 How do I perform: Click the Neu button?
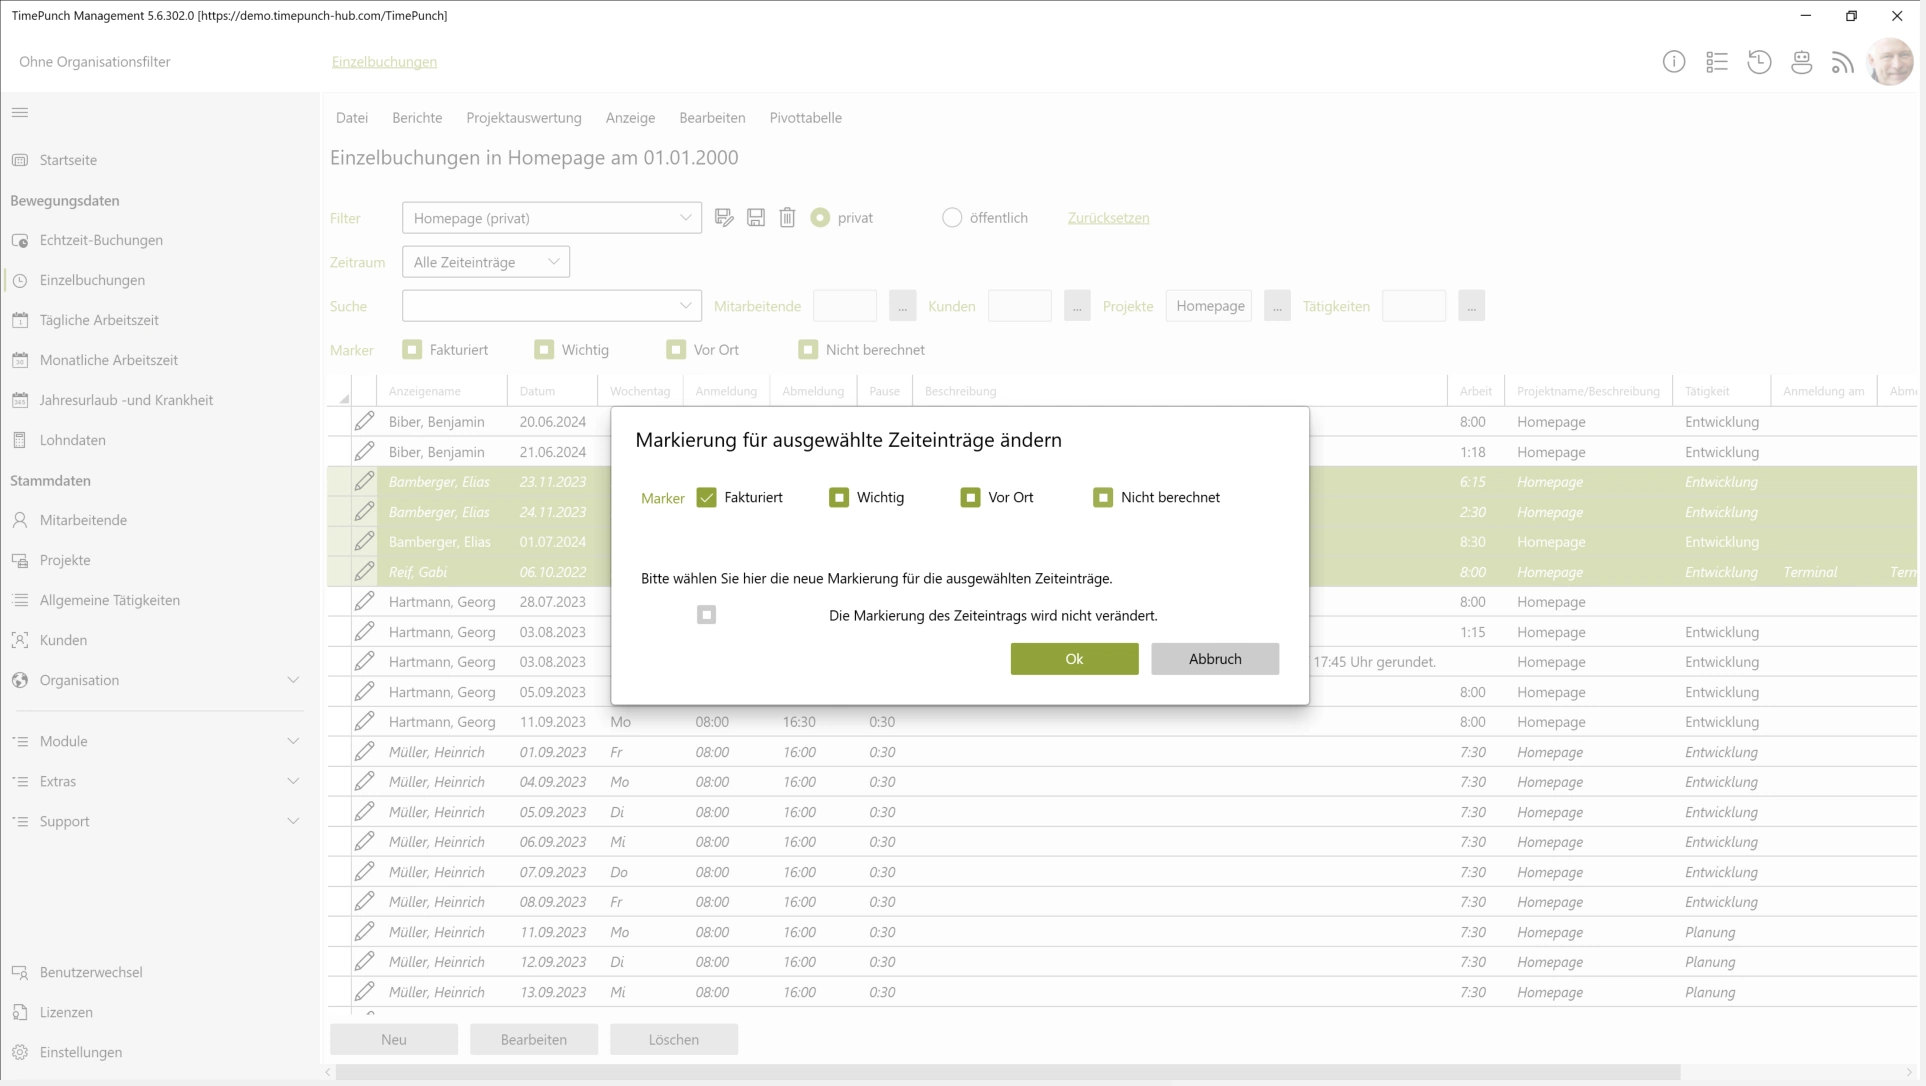pyautogui.click(x=394, y=1039)
